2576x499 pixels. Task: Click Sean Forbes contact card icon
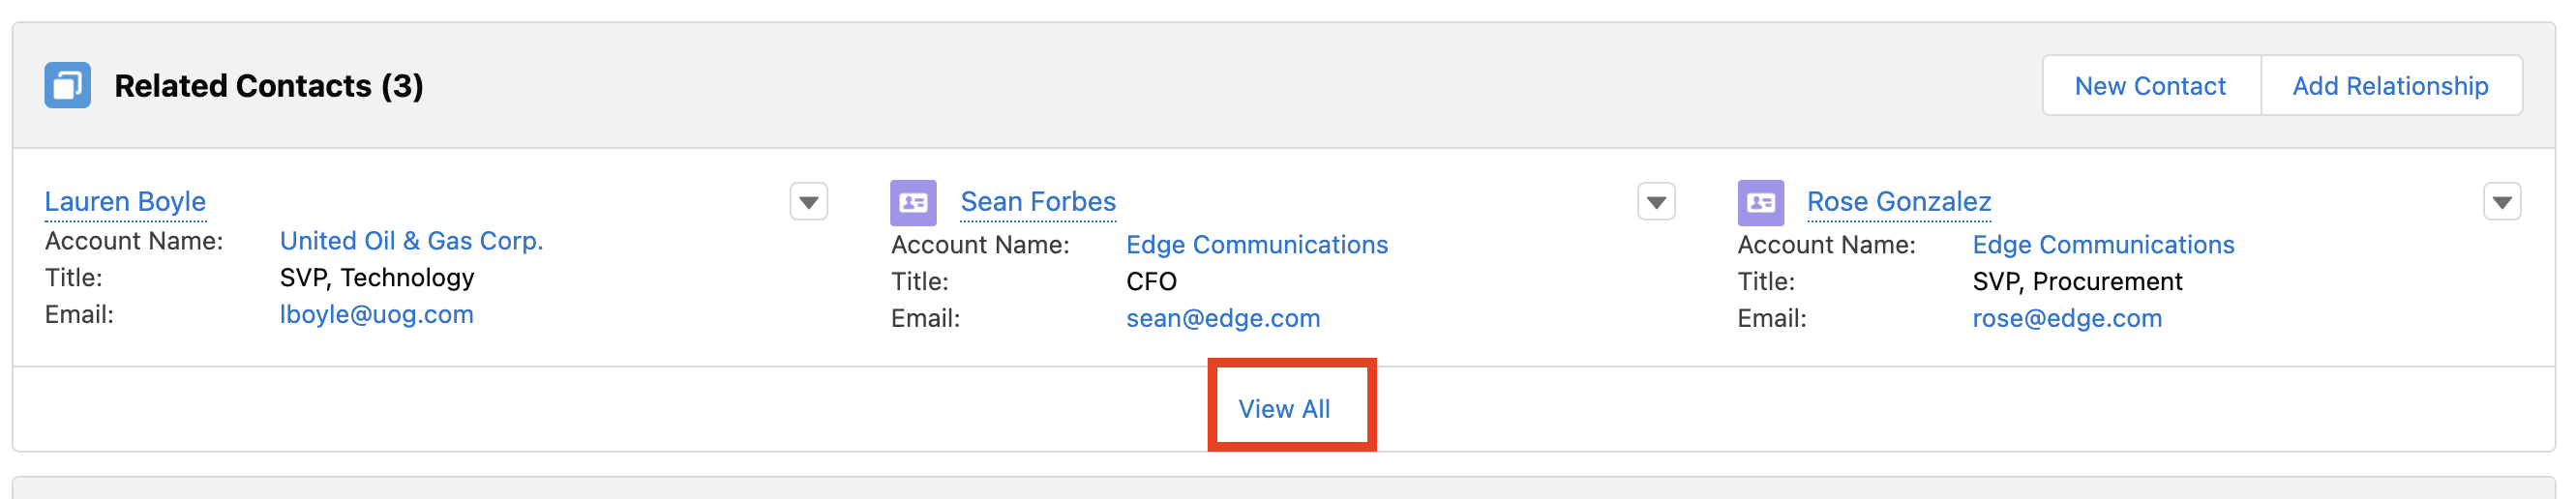913,203
